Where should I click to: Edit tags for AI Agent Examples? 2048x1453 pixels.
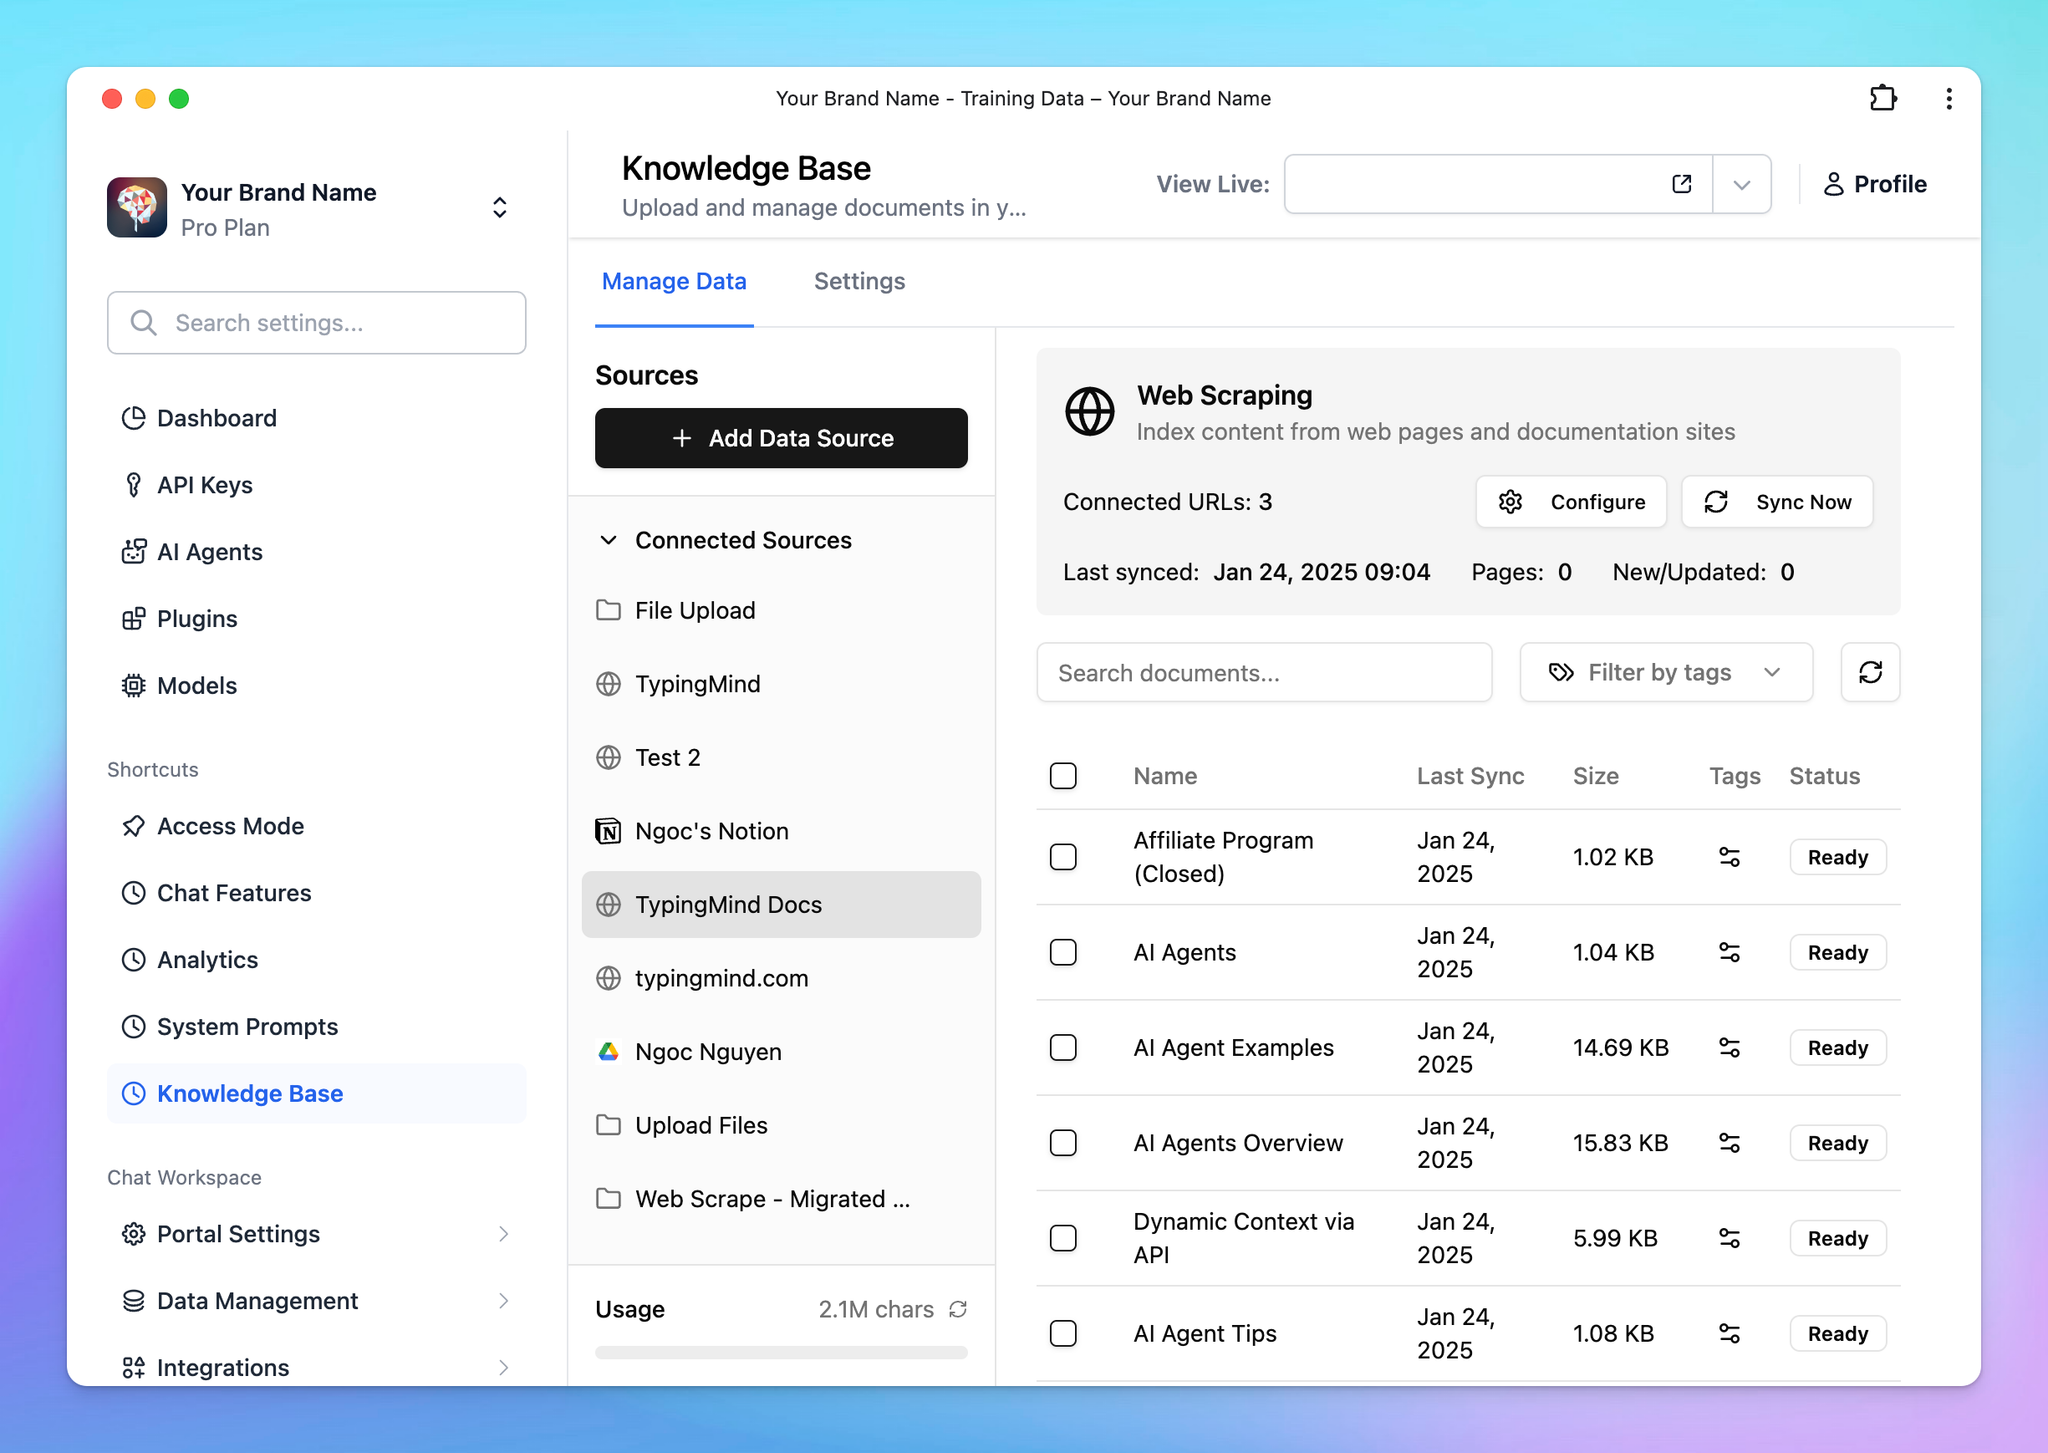pos(1730,1047)
